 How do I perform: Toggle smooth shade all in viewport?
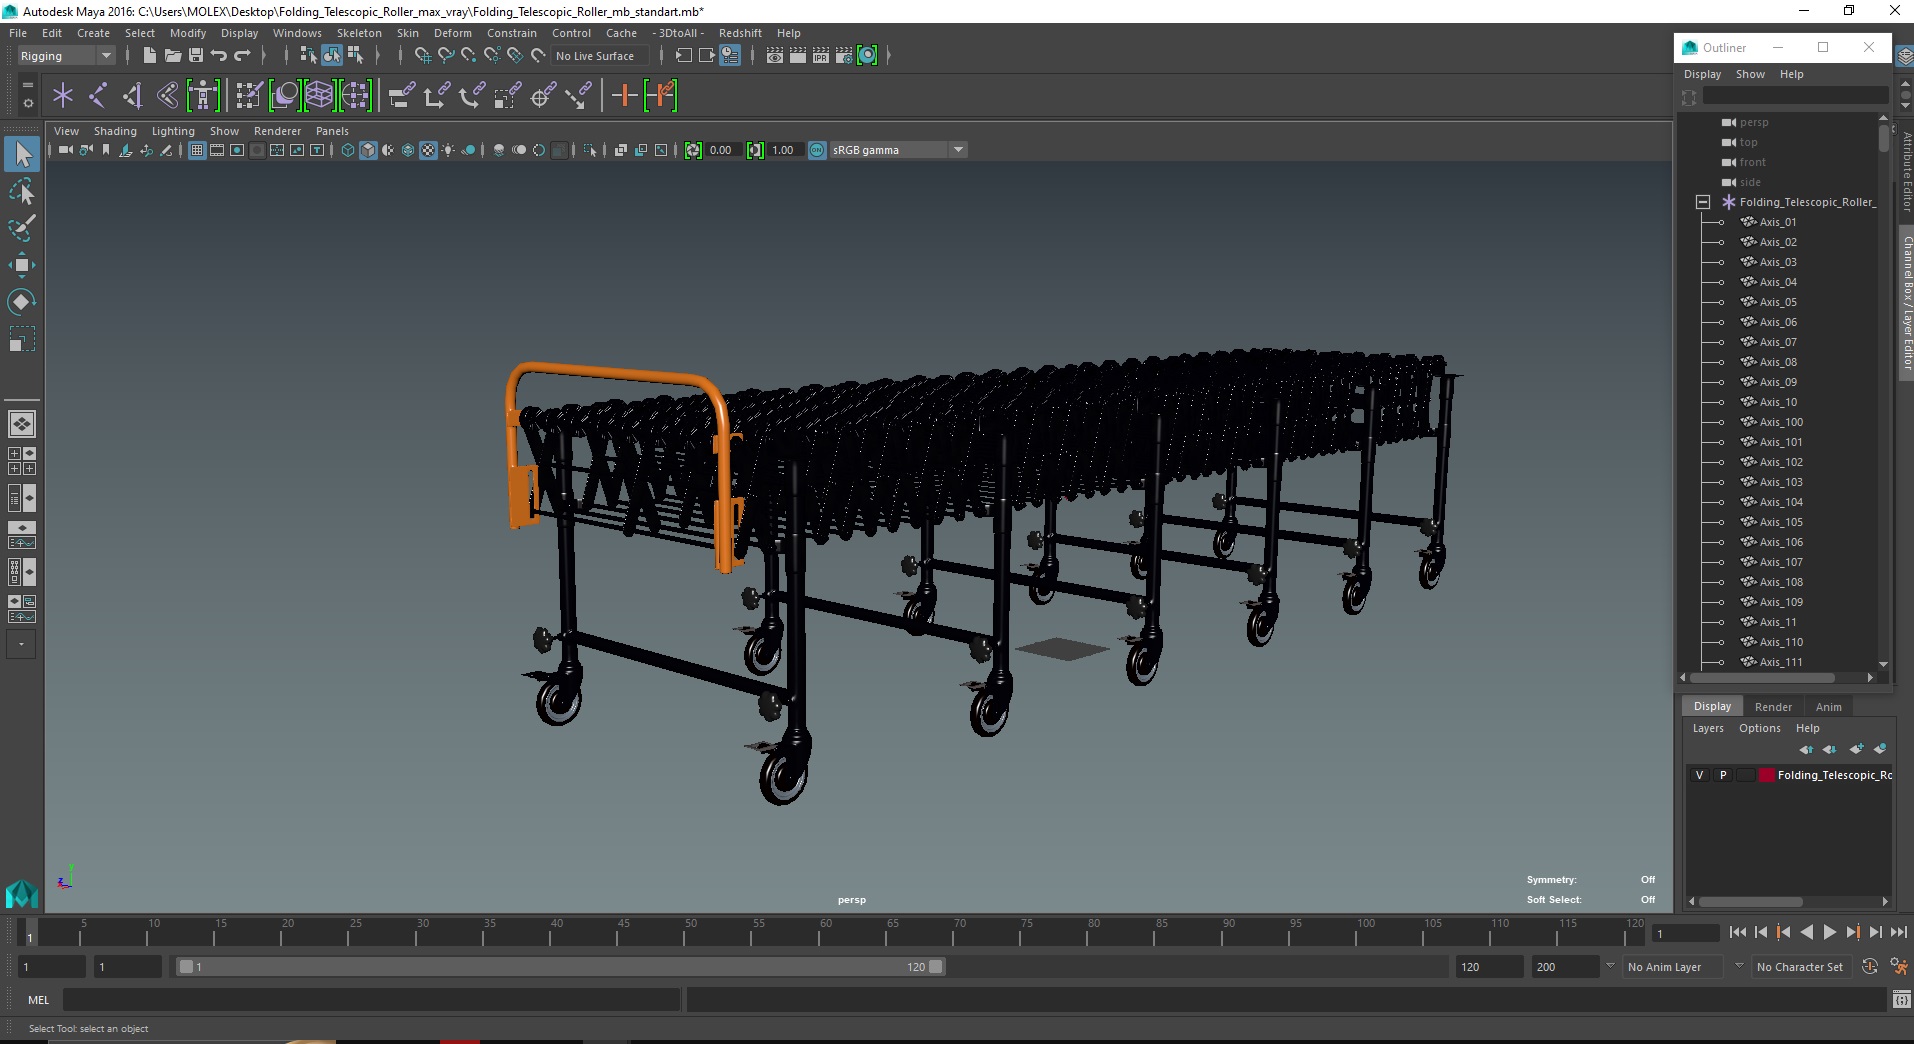pos(368,150)
